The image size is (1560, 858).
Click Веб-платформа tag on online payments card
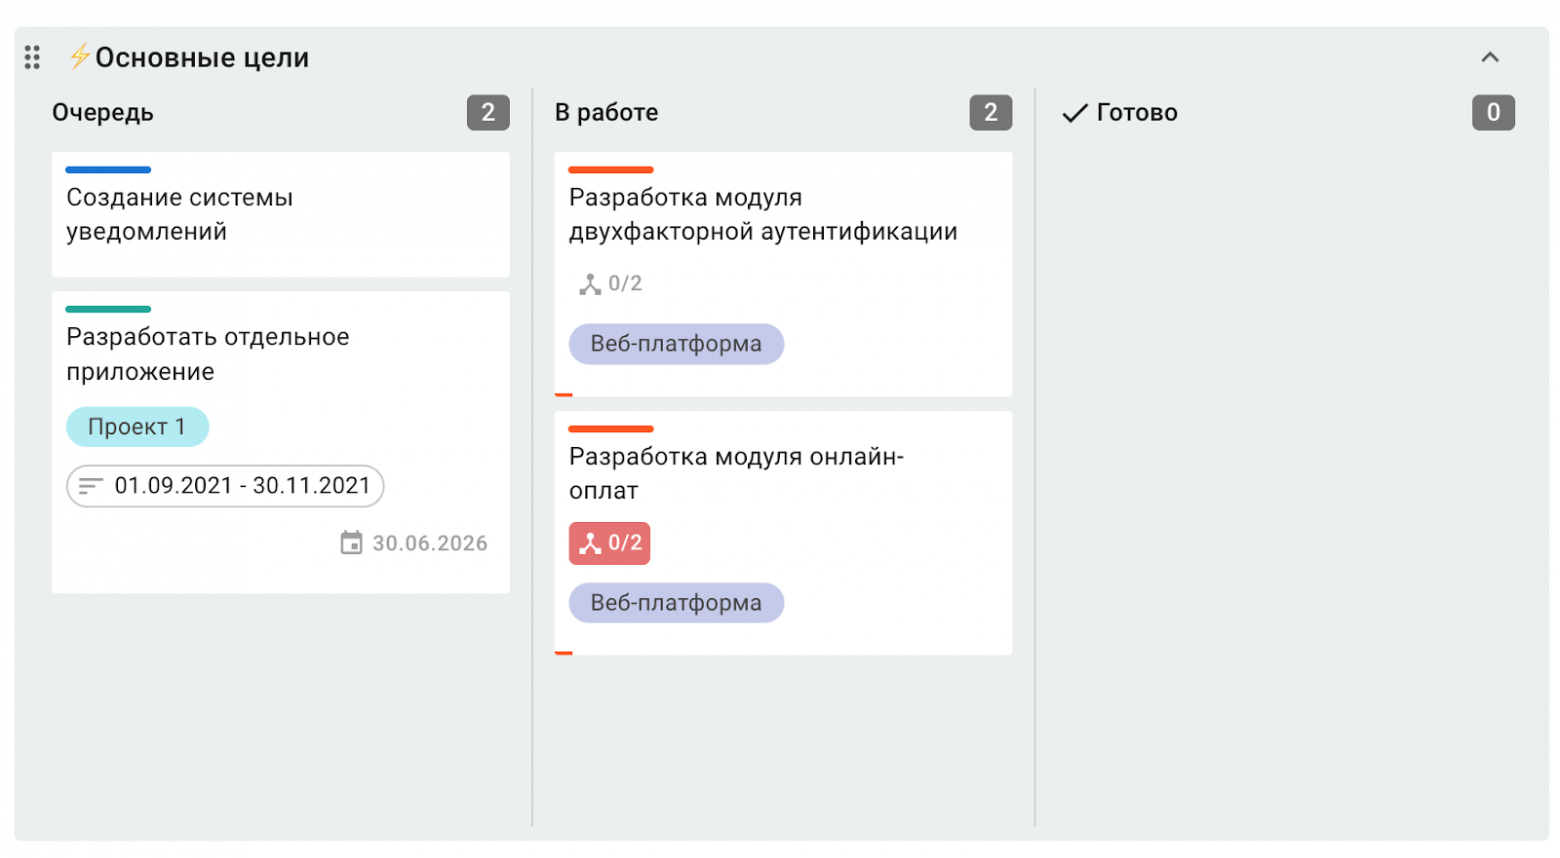coord(676,603)
